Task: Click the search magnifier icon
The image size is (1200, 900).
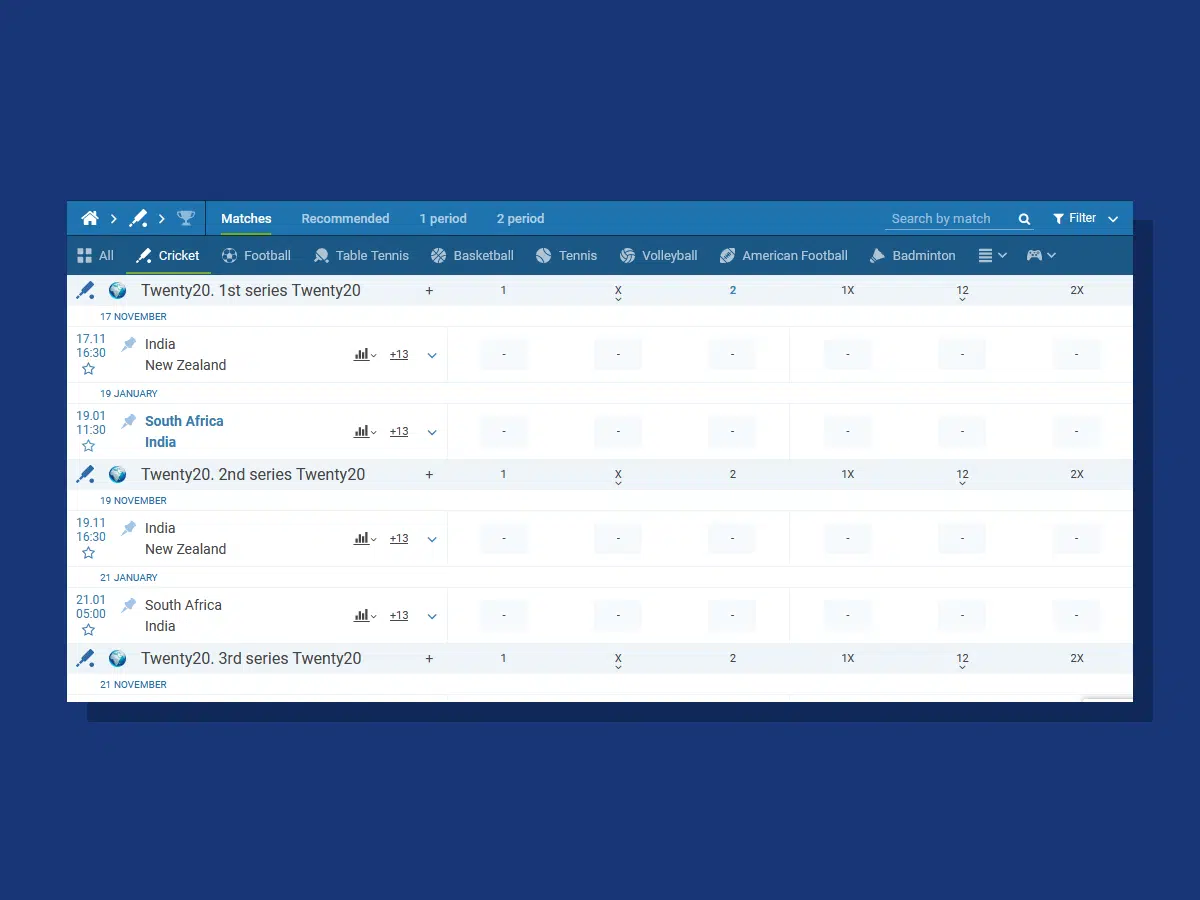Action: (x=1024, y=219)
